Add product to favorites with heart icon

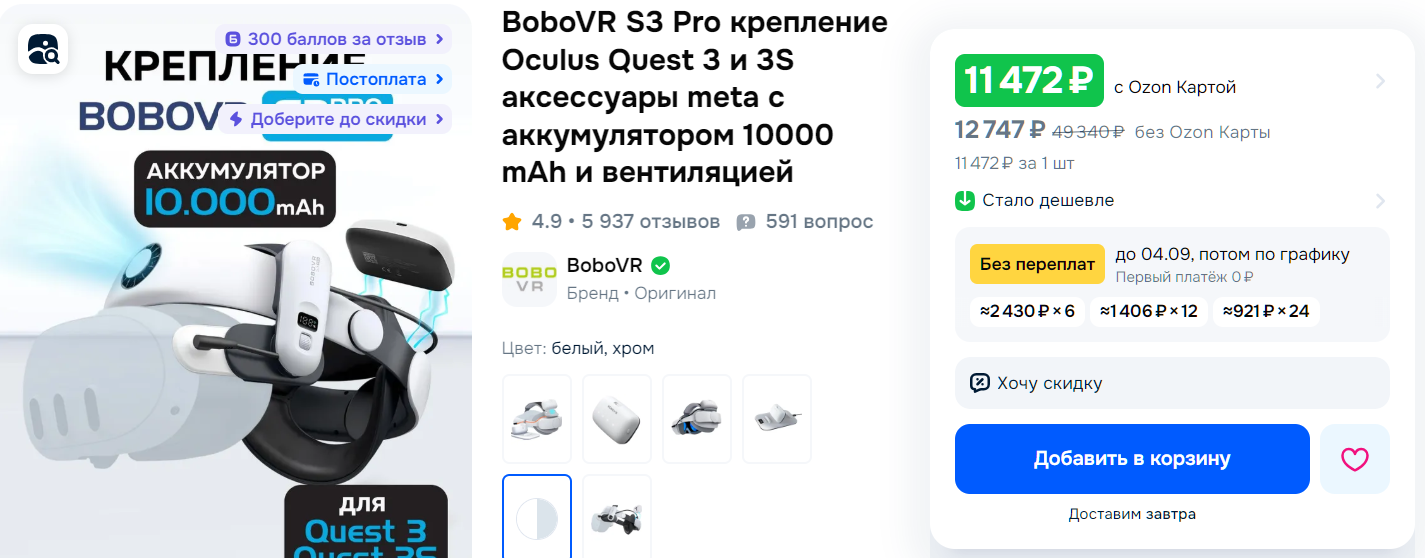tap(1354, 459)
